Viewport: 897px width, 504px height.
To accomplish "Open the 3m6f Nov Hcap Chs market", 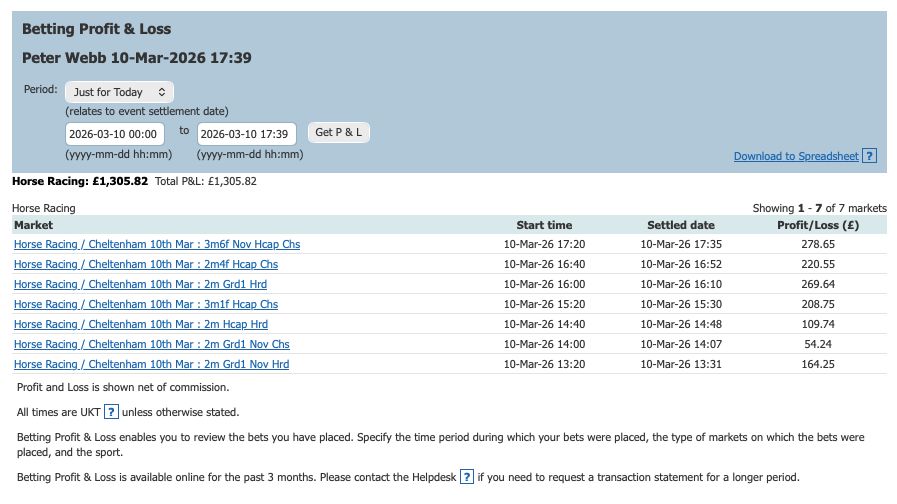I will click(x=157, y=244).
